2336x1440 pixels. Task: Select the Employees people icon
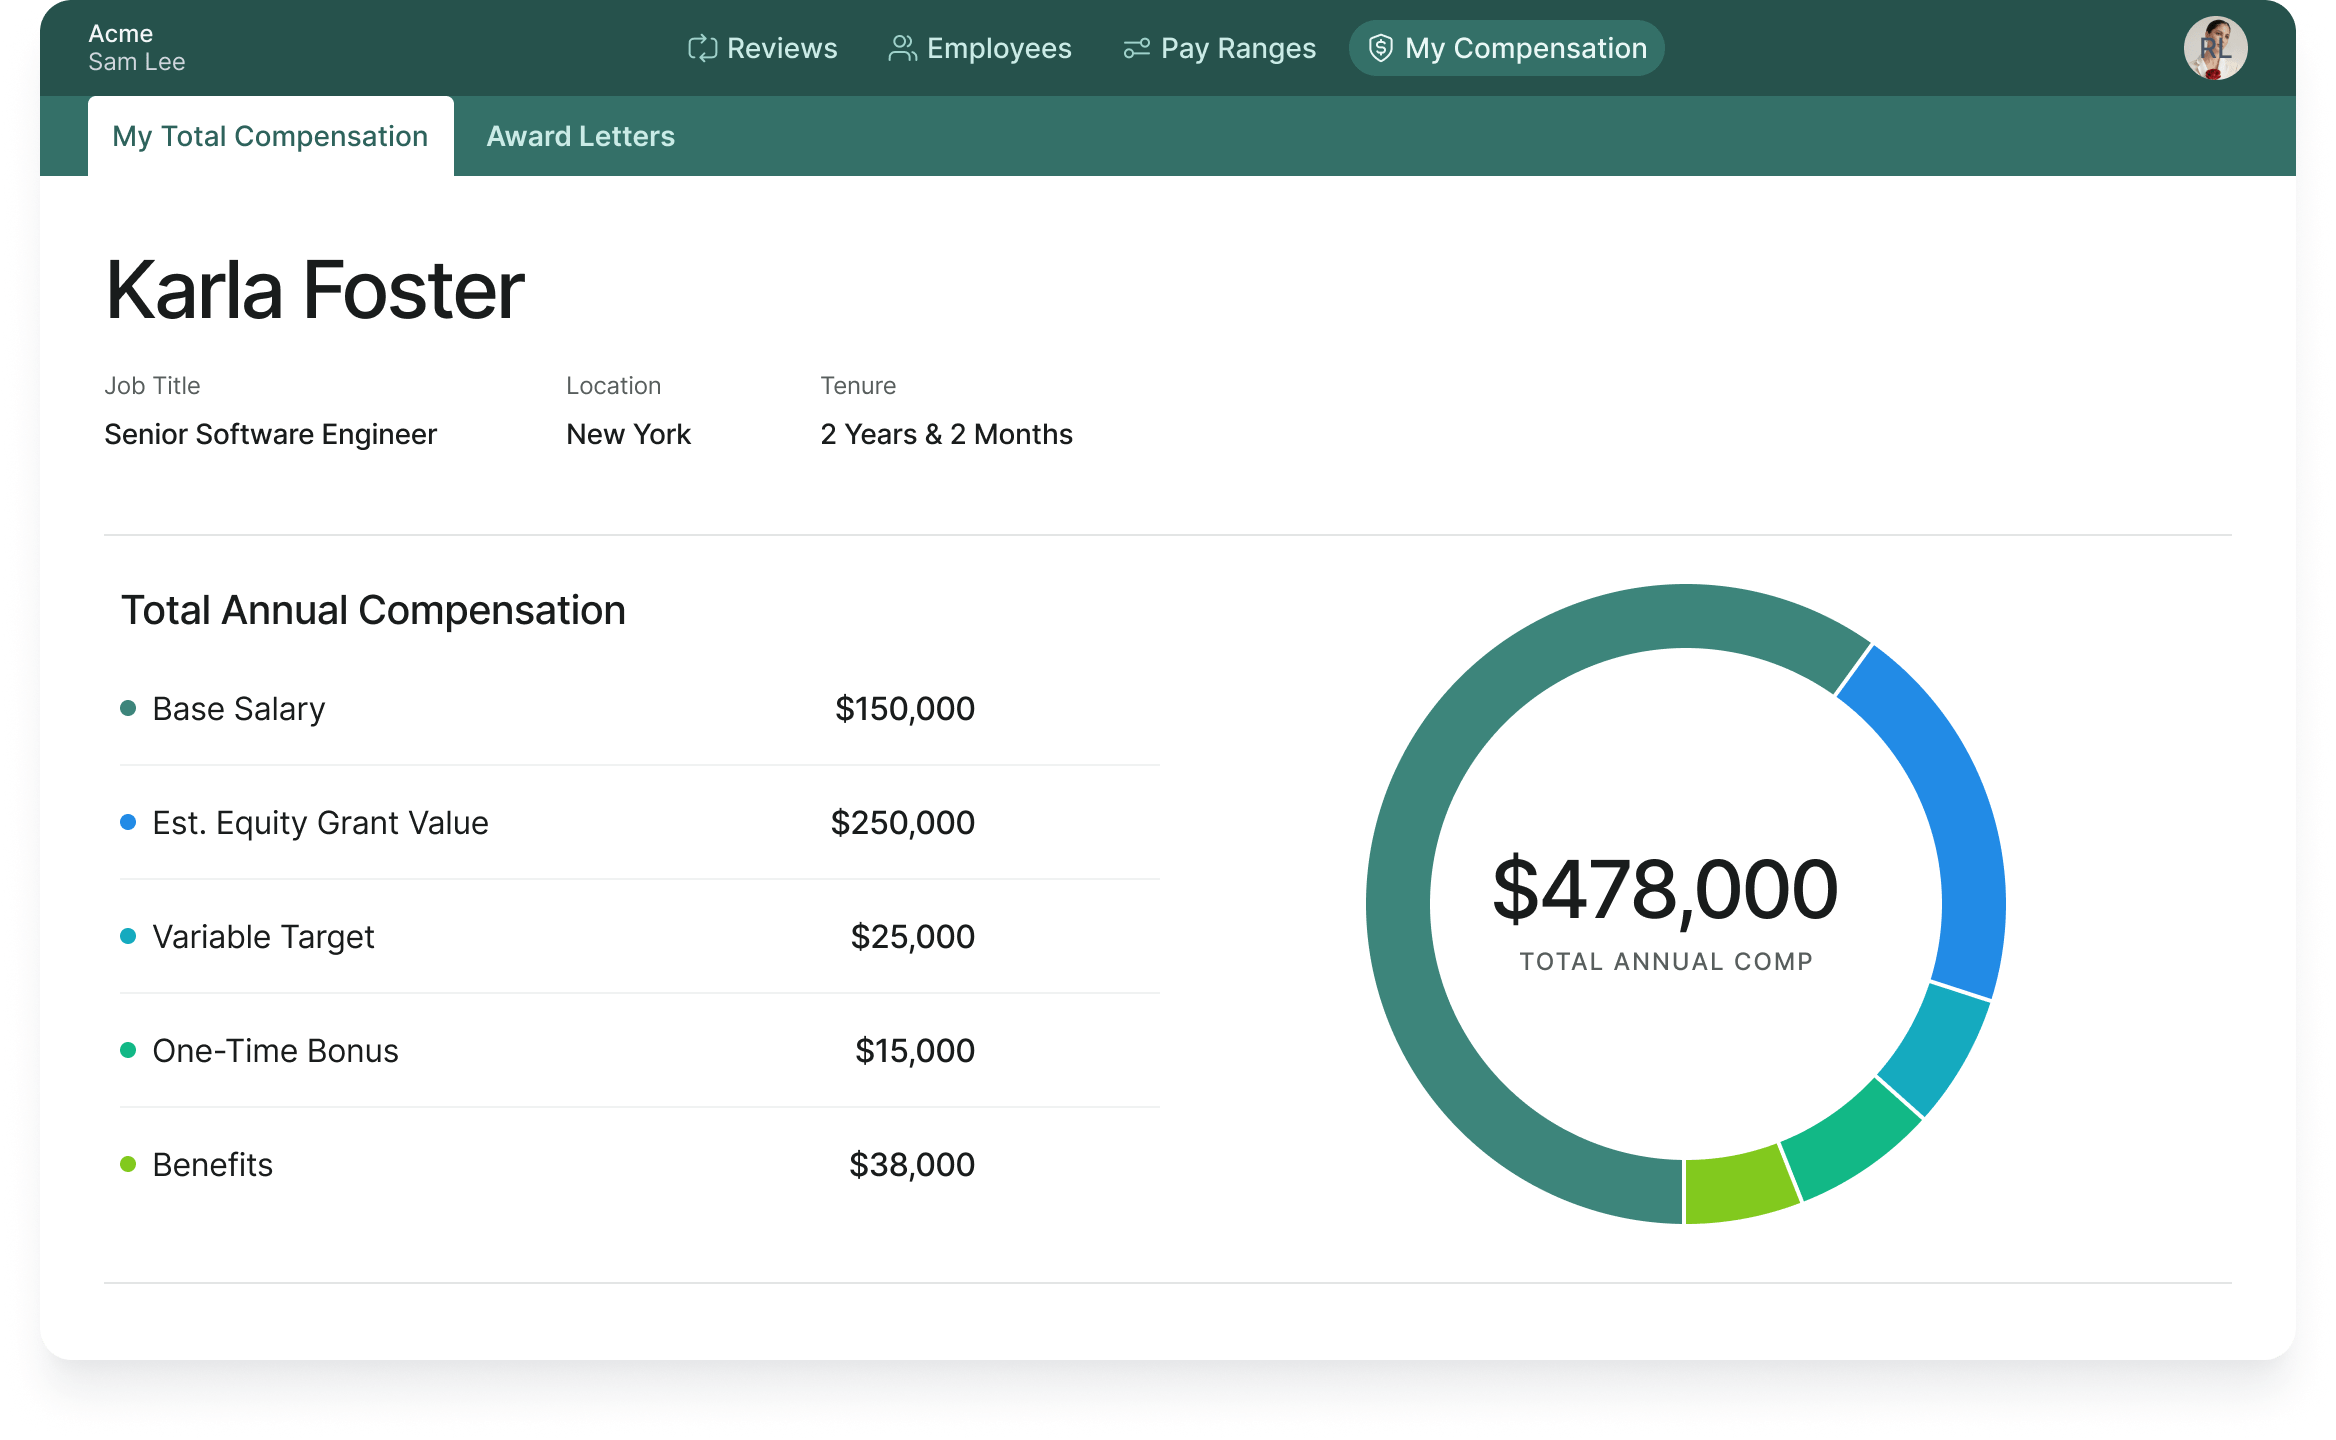click(x=901, y=47)
